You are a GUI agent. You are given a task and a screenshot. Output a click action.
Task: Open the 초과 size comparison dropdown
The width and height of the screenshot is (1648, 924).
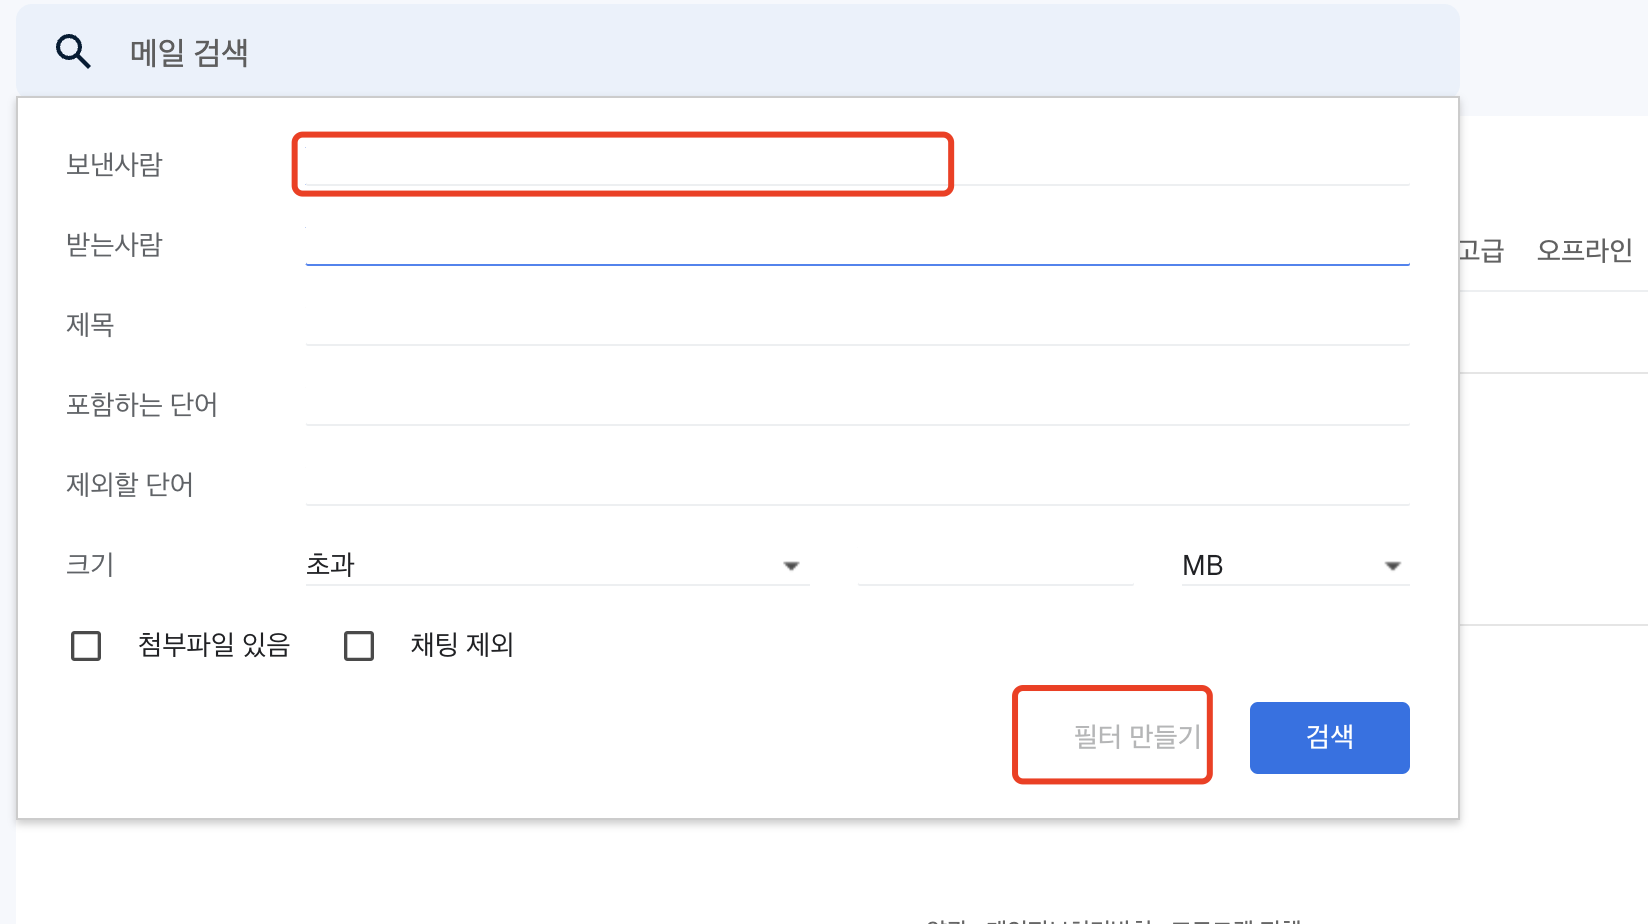click(x=557, y=566)
